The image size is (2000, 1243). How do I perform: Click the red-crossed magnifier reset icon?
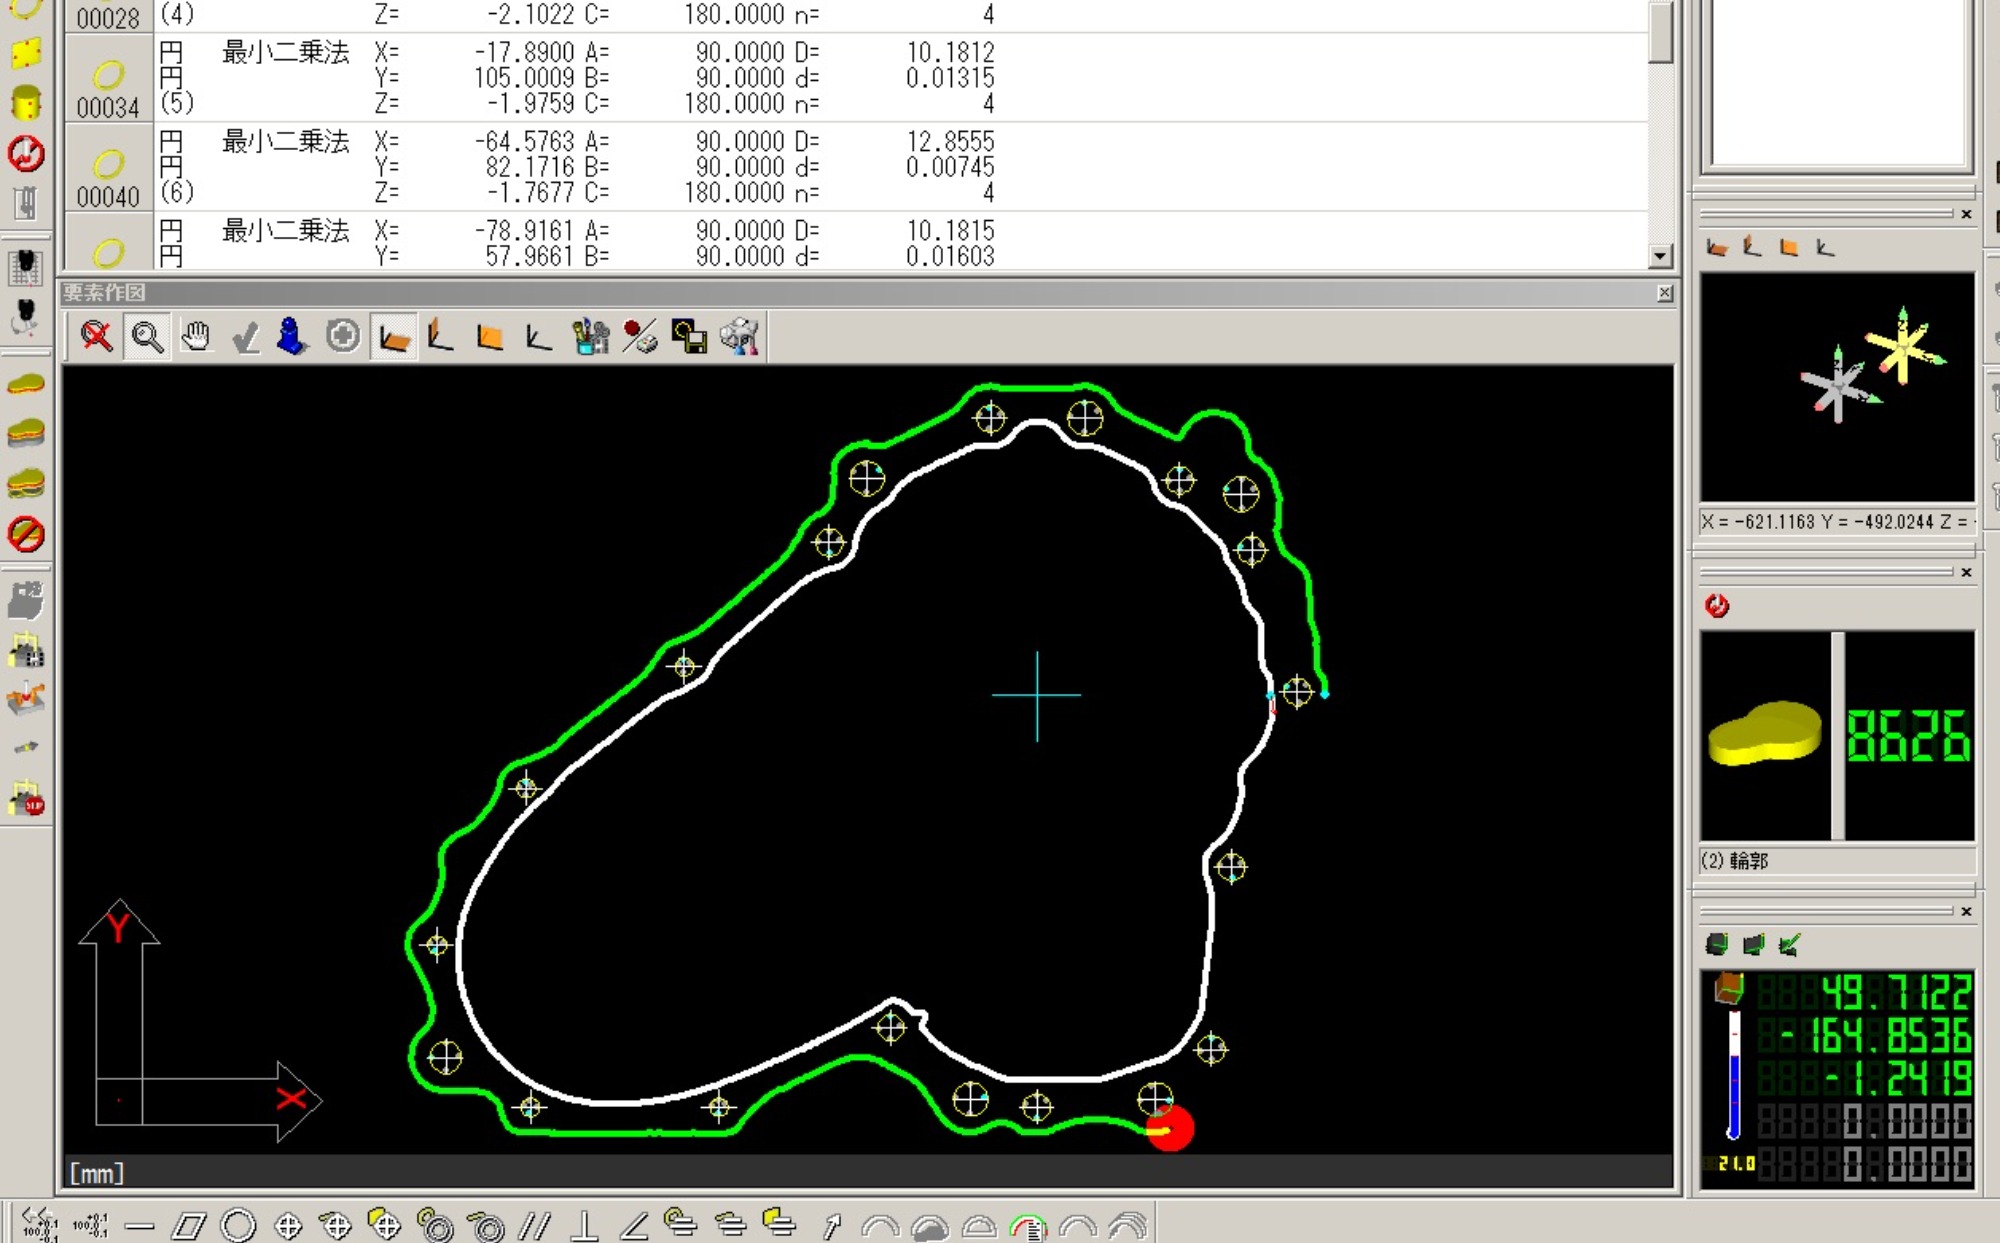[x=97, y=337]
